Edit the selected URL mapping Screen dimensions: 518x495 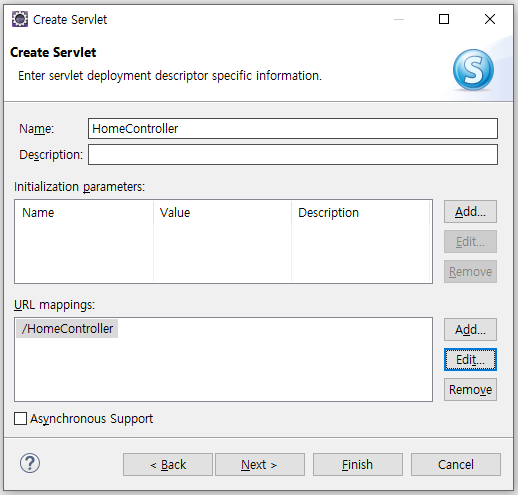(x=470, y=360)
